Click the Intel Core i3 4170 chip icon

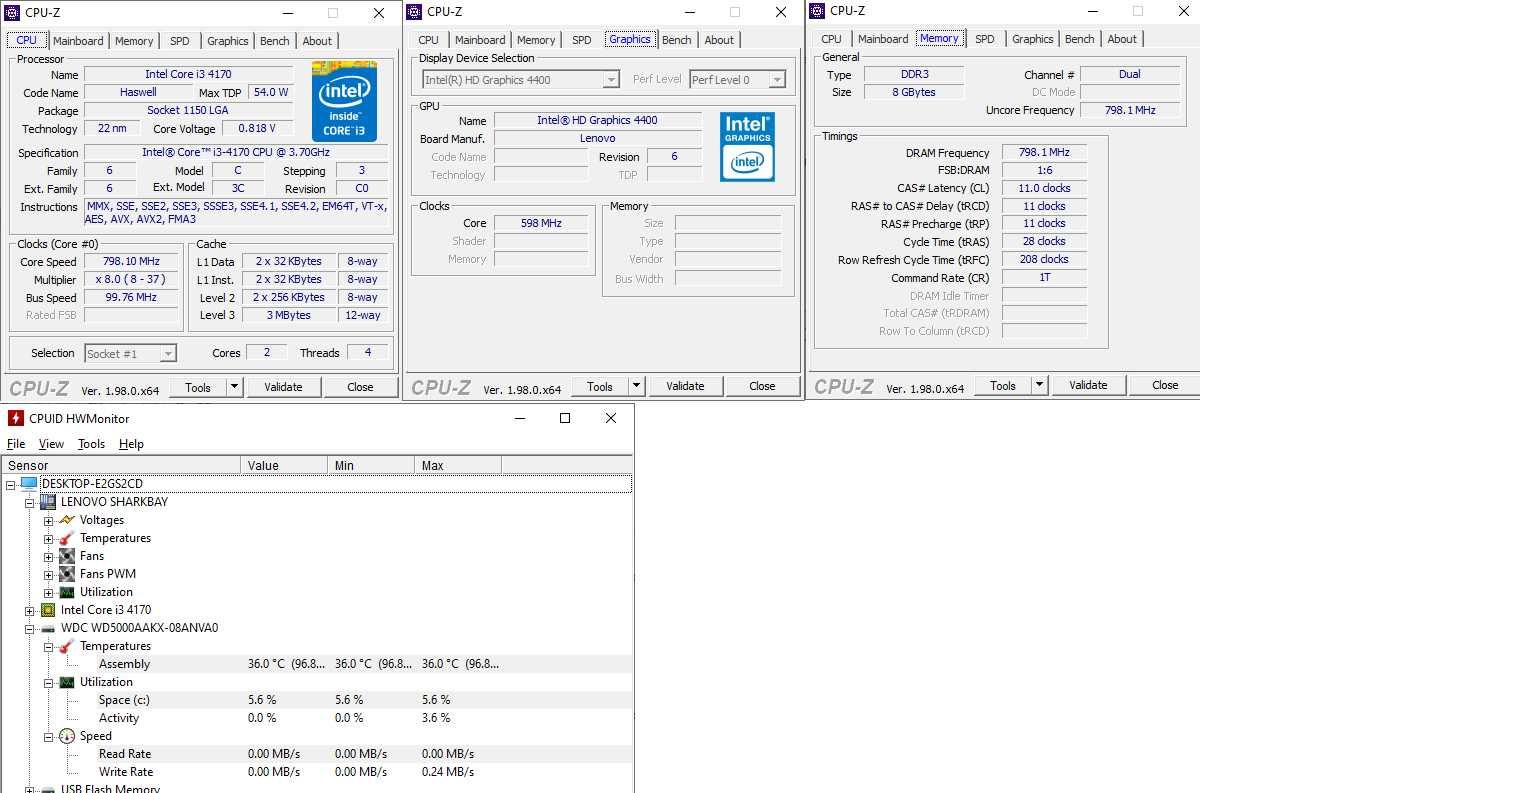coord(47,609)
